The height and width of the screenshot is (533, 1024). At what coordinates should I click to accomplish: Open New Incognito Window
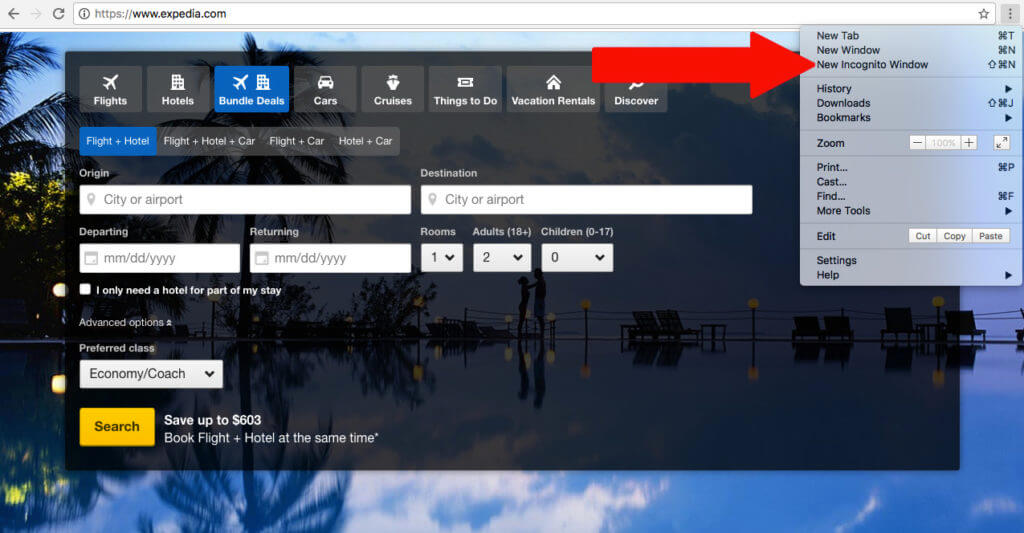pos(911,65)
